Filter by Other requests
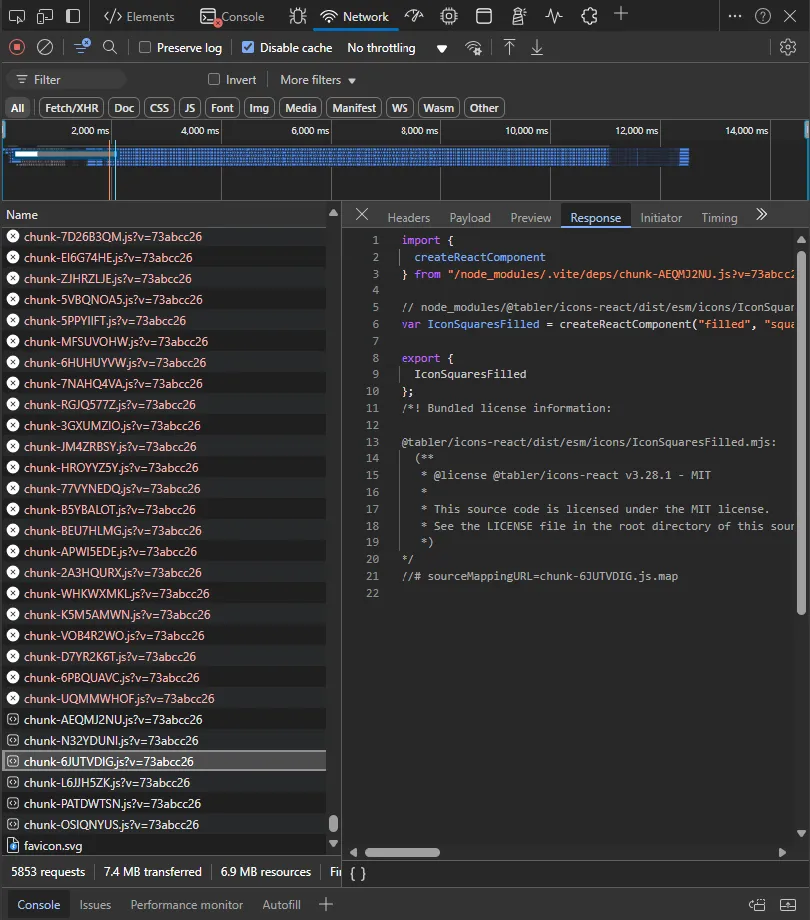The height and width of the screenshot is (920, 810). tap(484, 108)
